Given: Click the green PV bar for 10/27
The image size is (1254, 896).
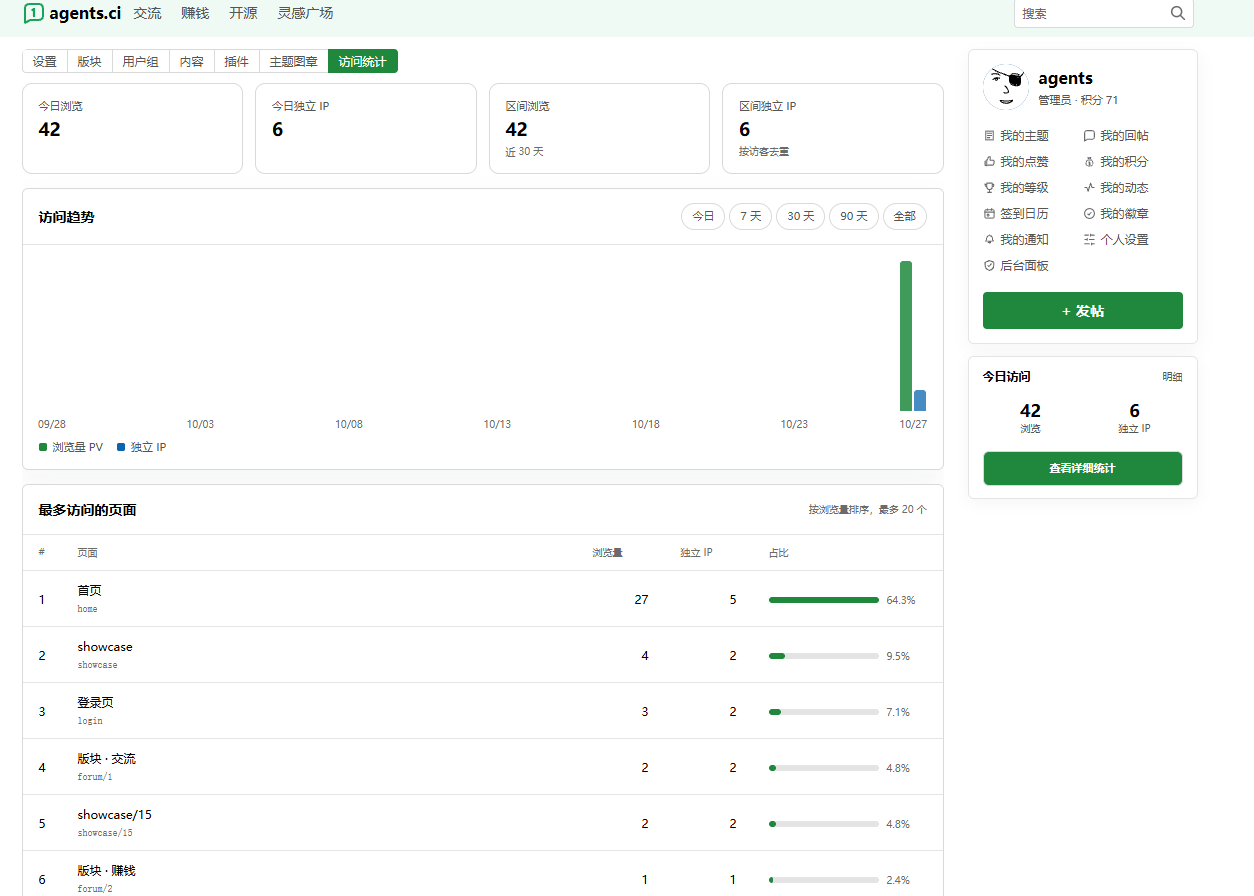Looking at the screenshot, I should coord(906,336).
